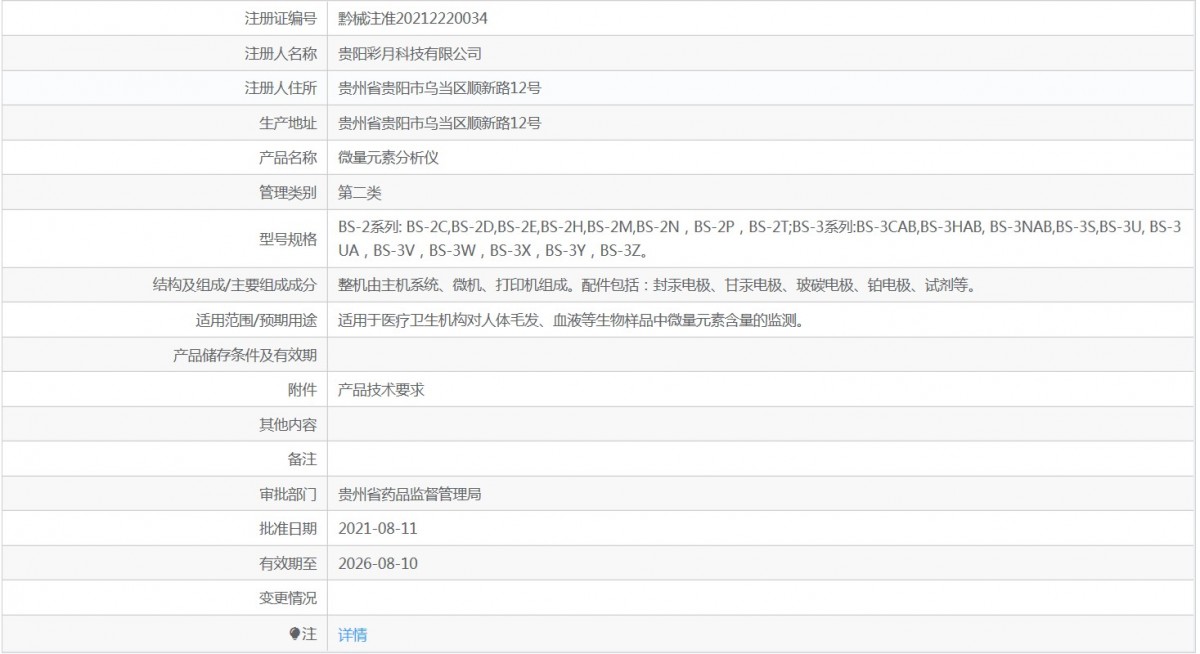
Task: Click the 注册人住所 label
Action: coord(281,88)
